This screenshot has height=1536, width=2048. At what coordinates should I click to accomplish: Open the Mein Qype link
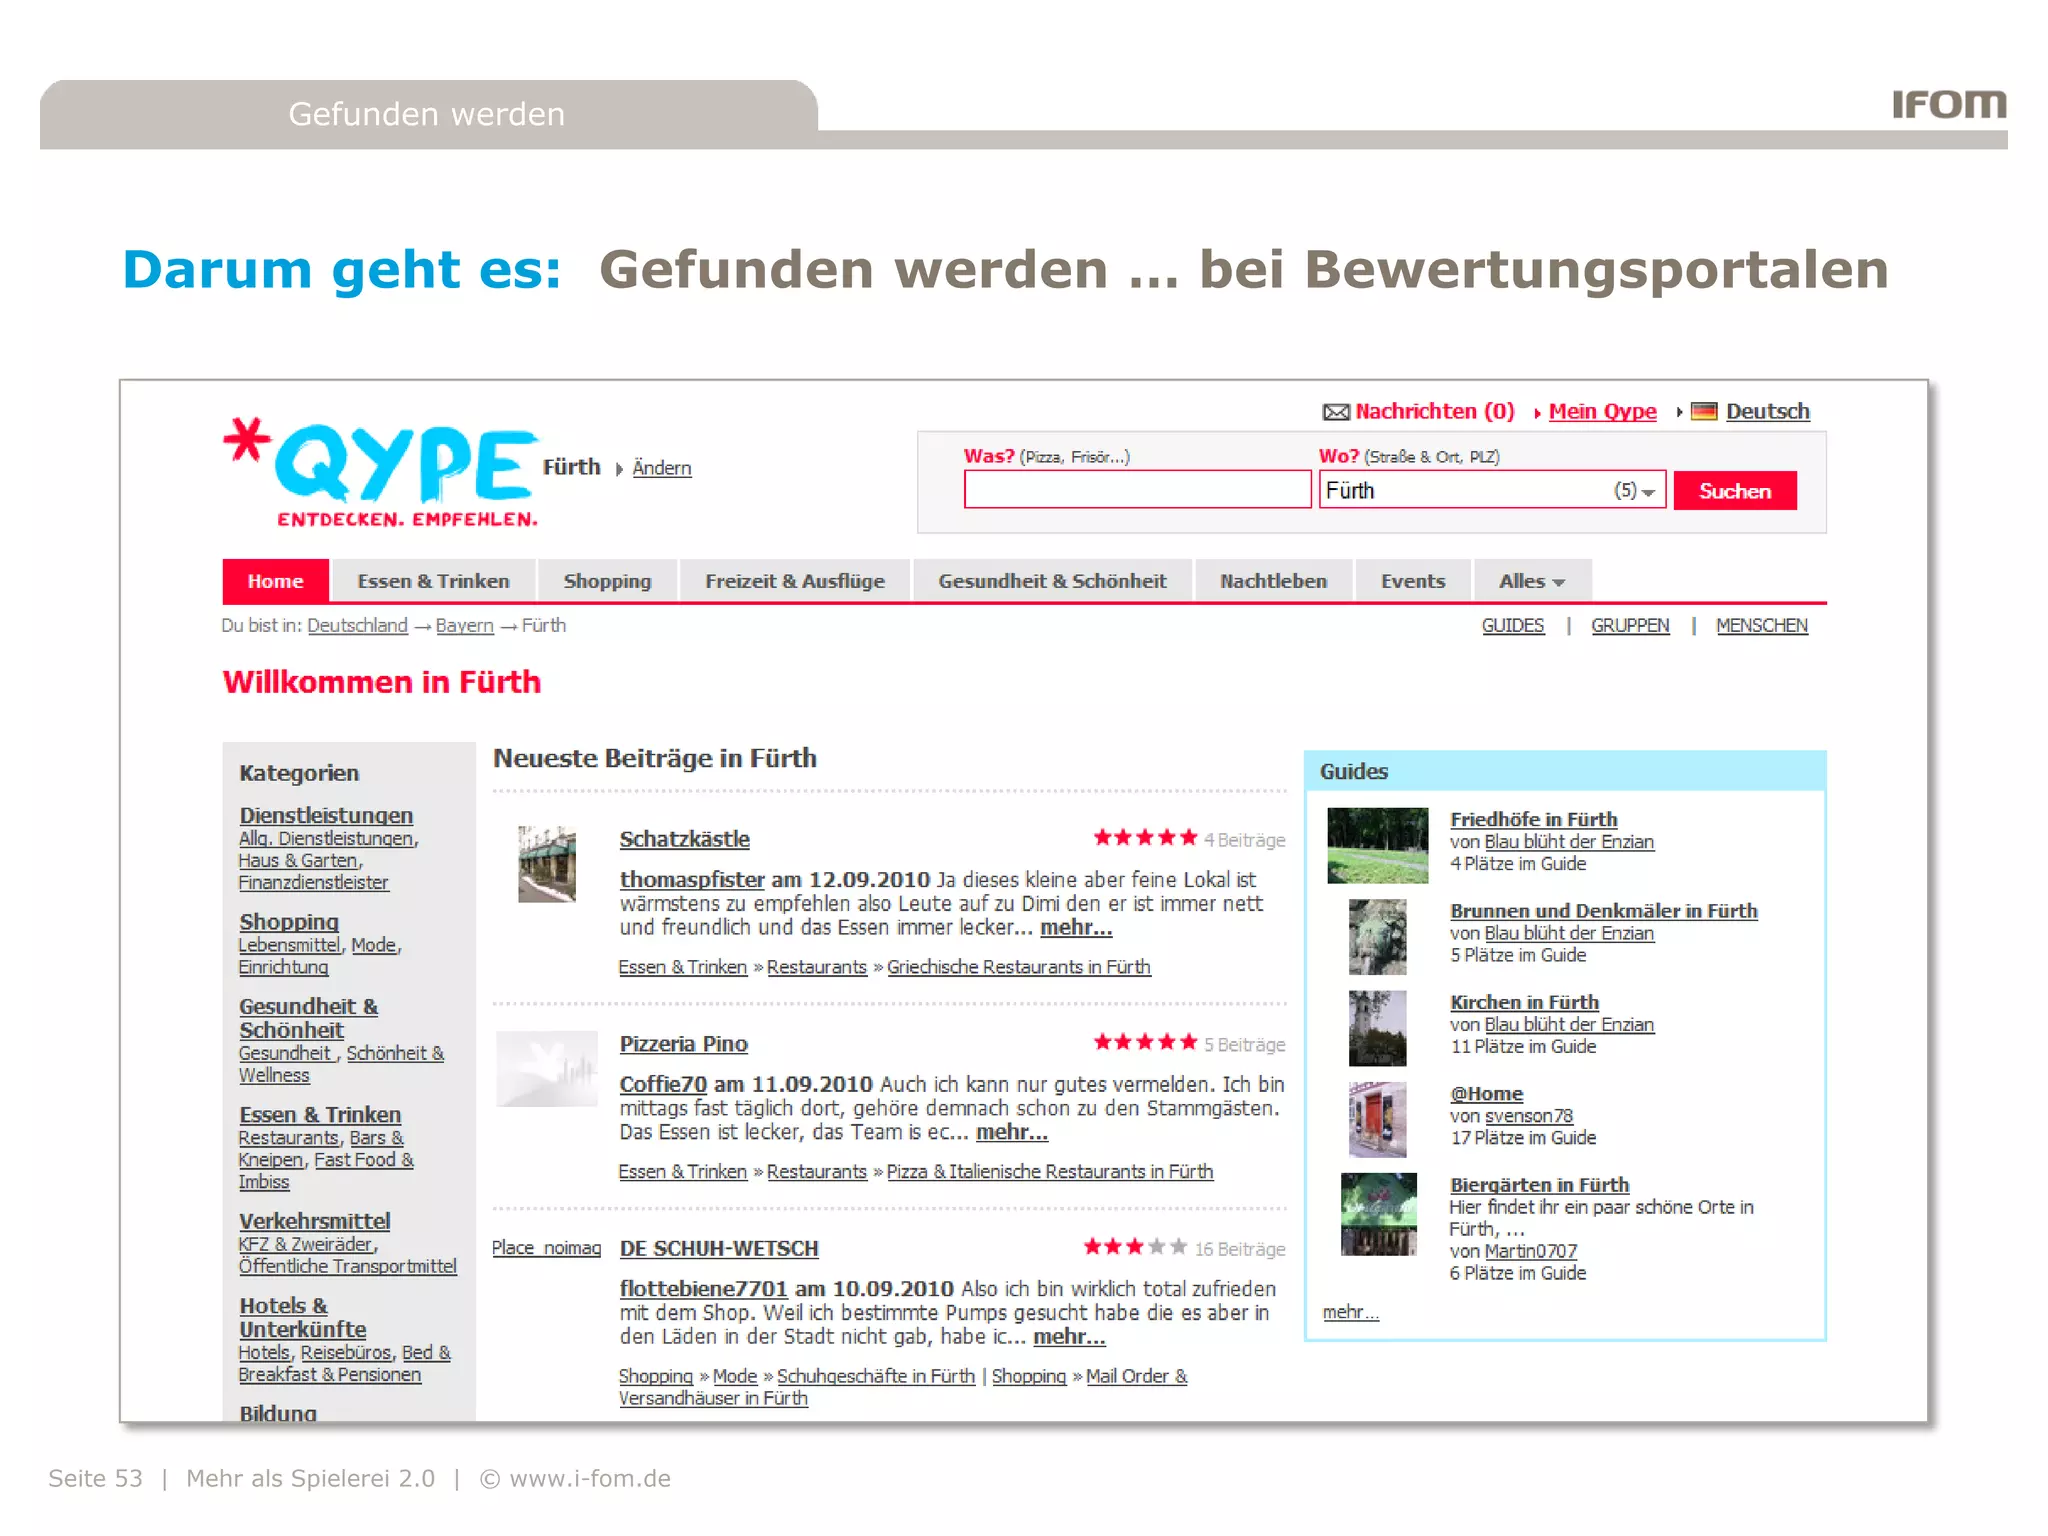pos(1602,411)
